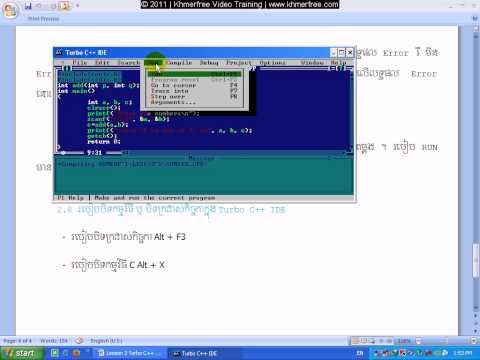Screen dimensions: 480x360
Task: Open the Office button in Word
Action: (x=10, y=10)
